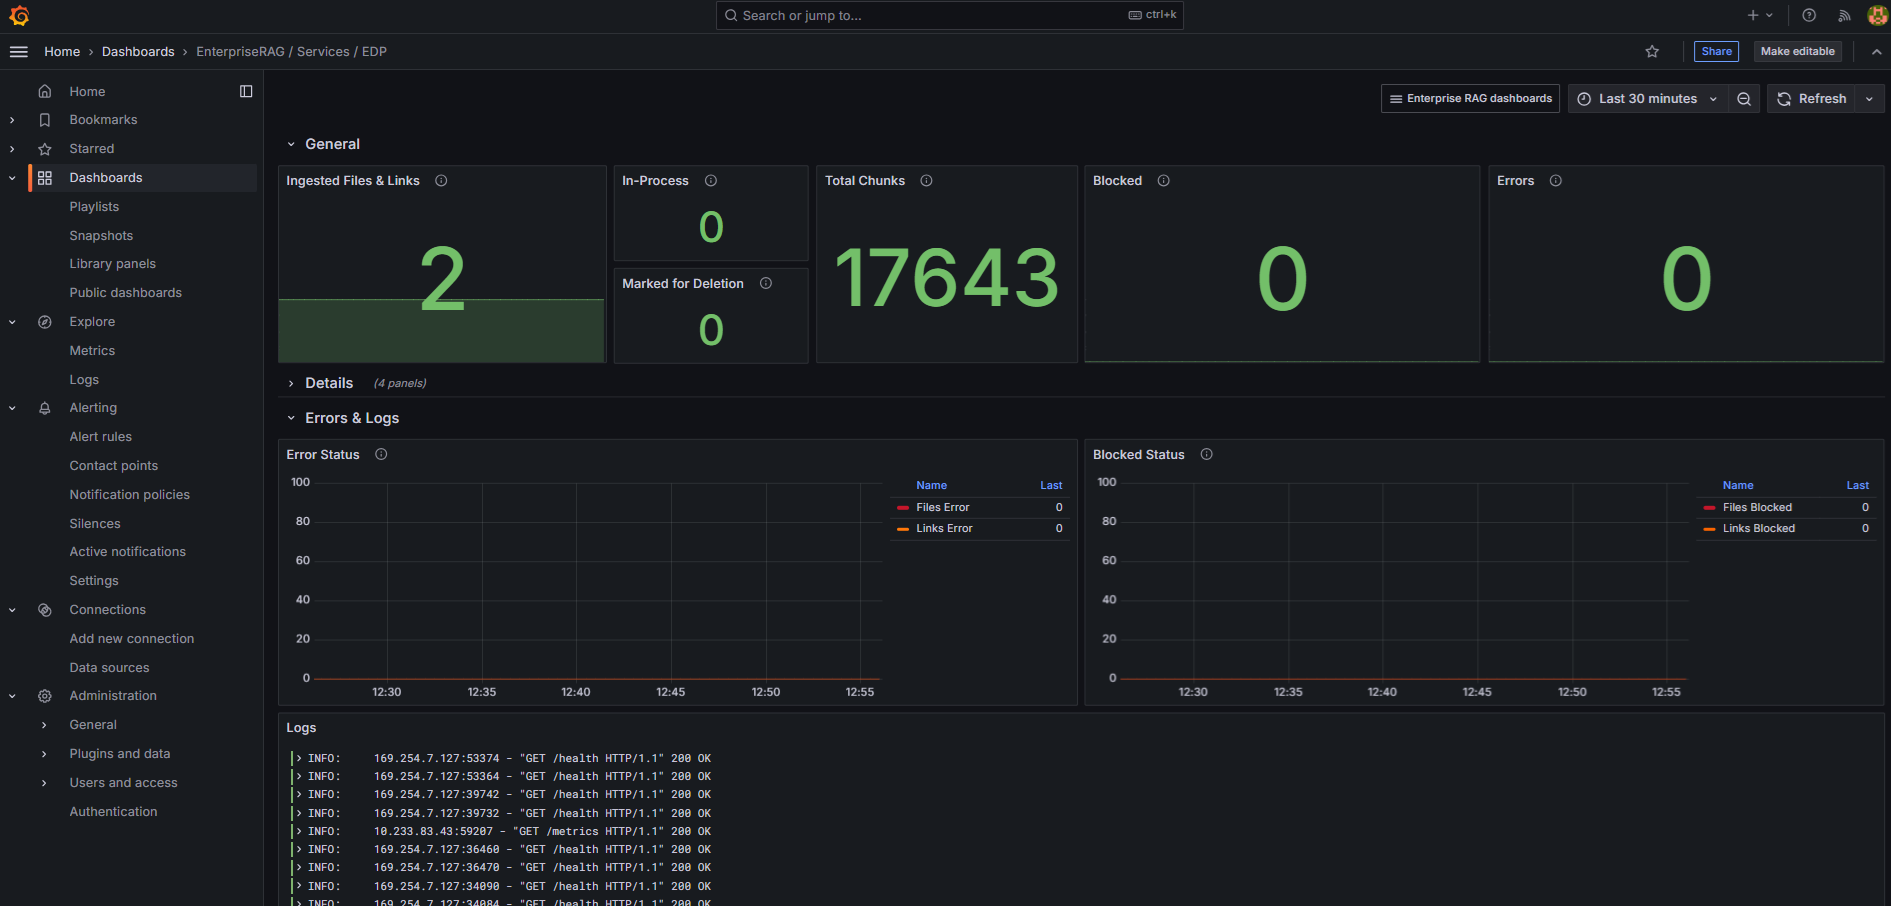Show info icon for Errors panel

(1555, 181)
